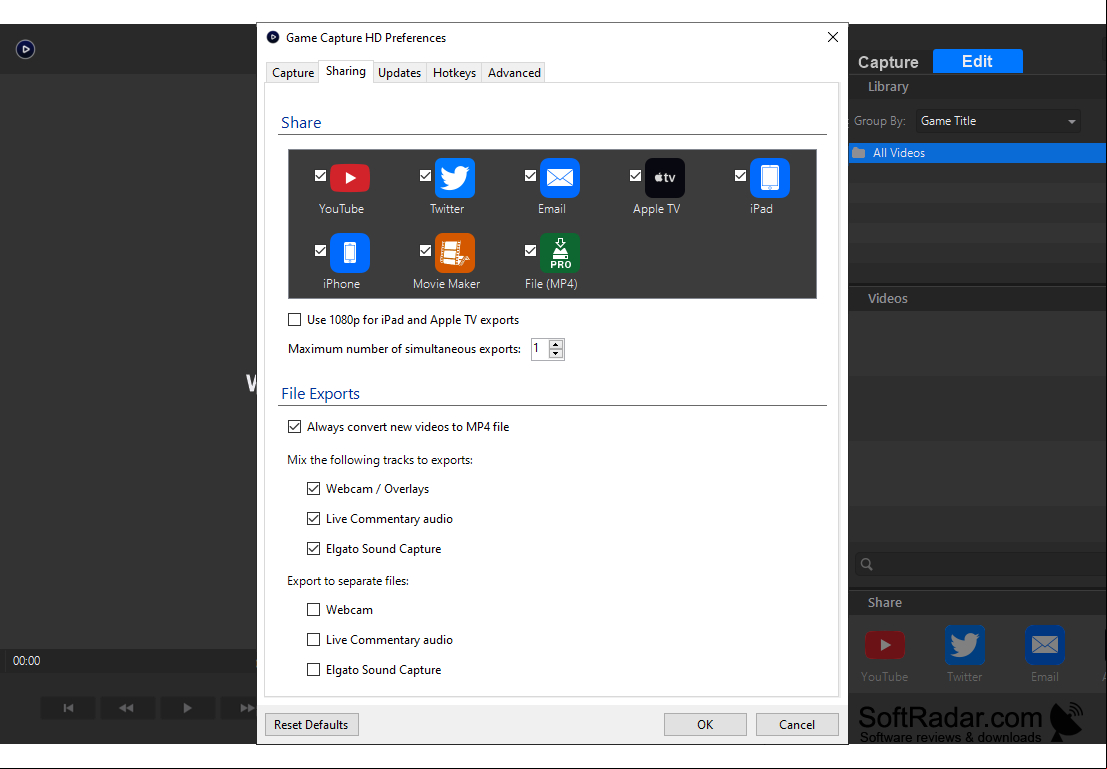The width and height of the screenshot is (1107, 769).
Task: Enable Webcam export to separate file
Action: (313, 609)
